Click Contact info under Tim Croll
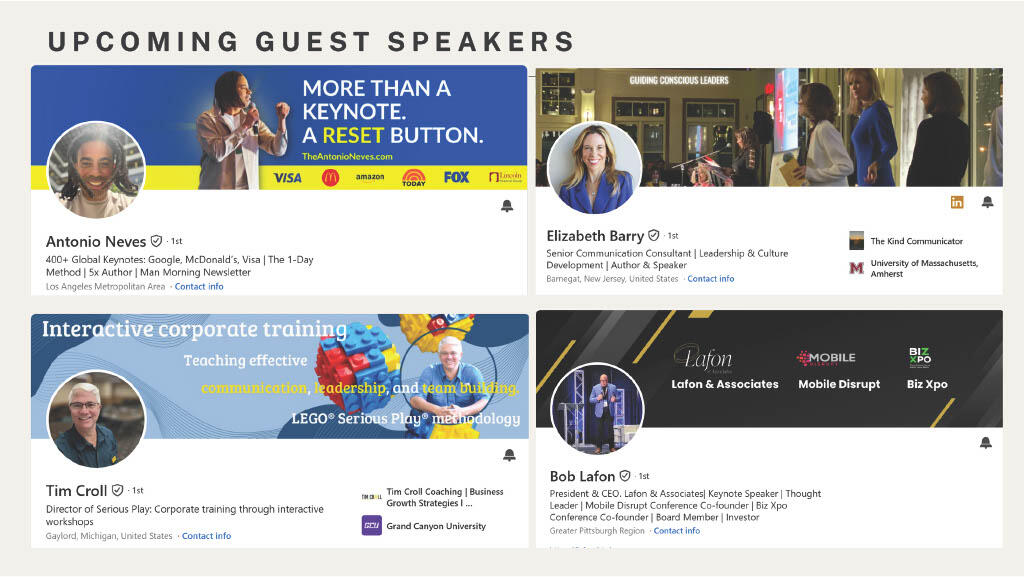This screenshot has height=577, width=1024. point(206,536)
